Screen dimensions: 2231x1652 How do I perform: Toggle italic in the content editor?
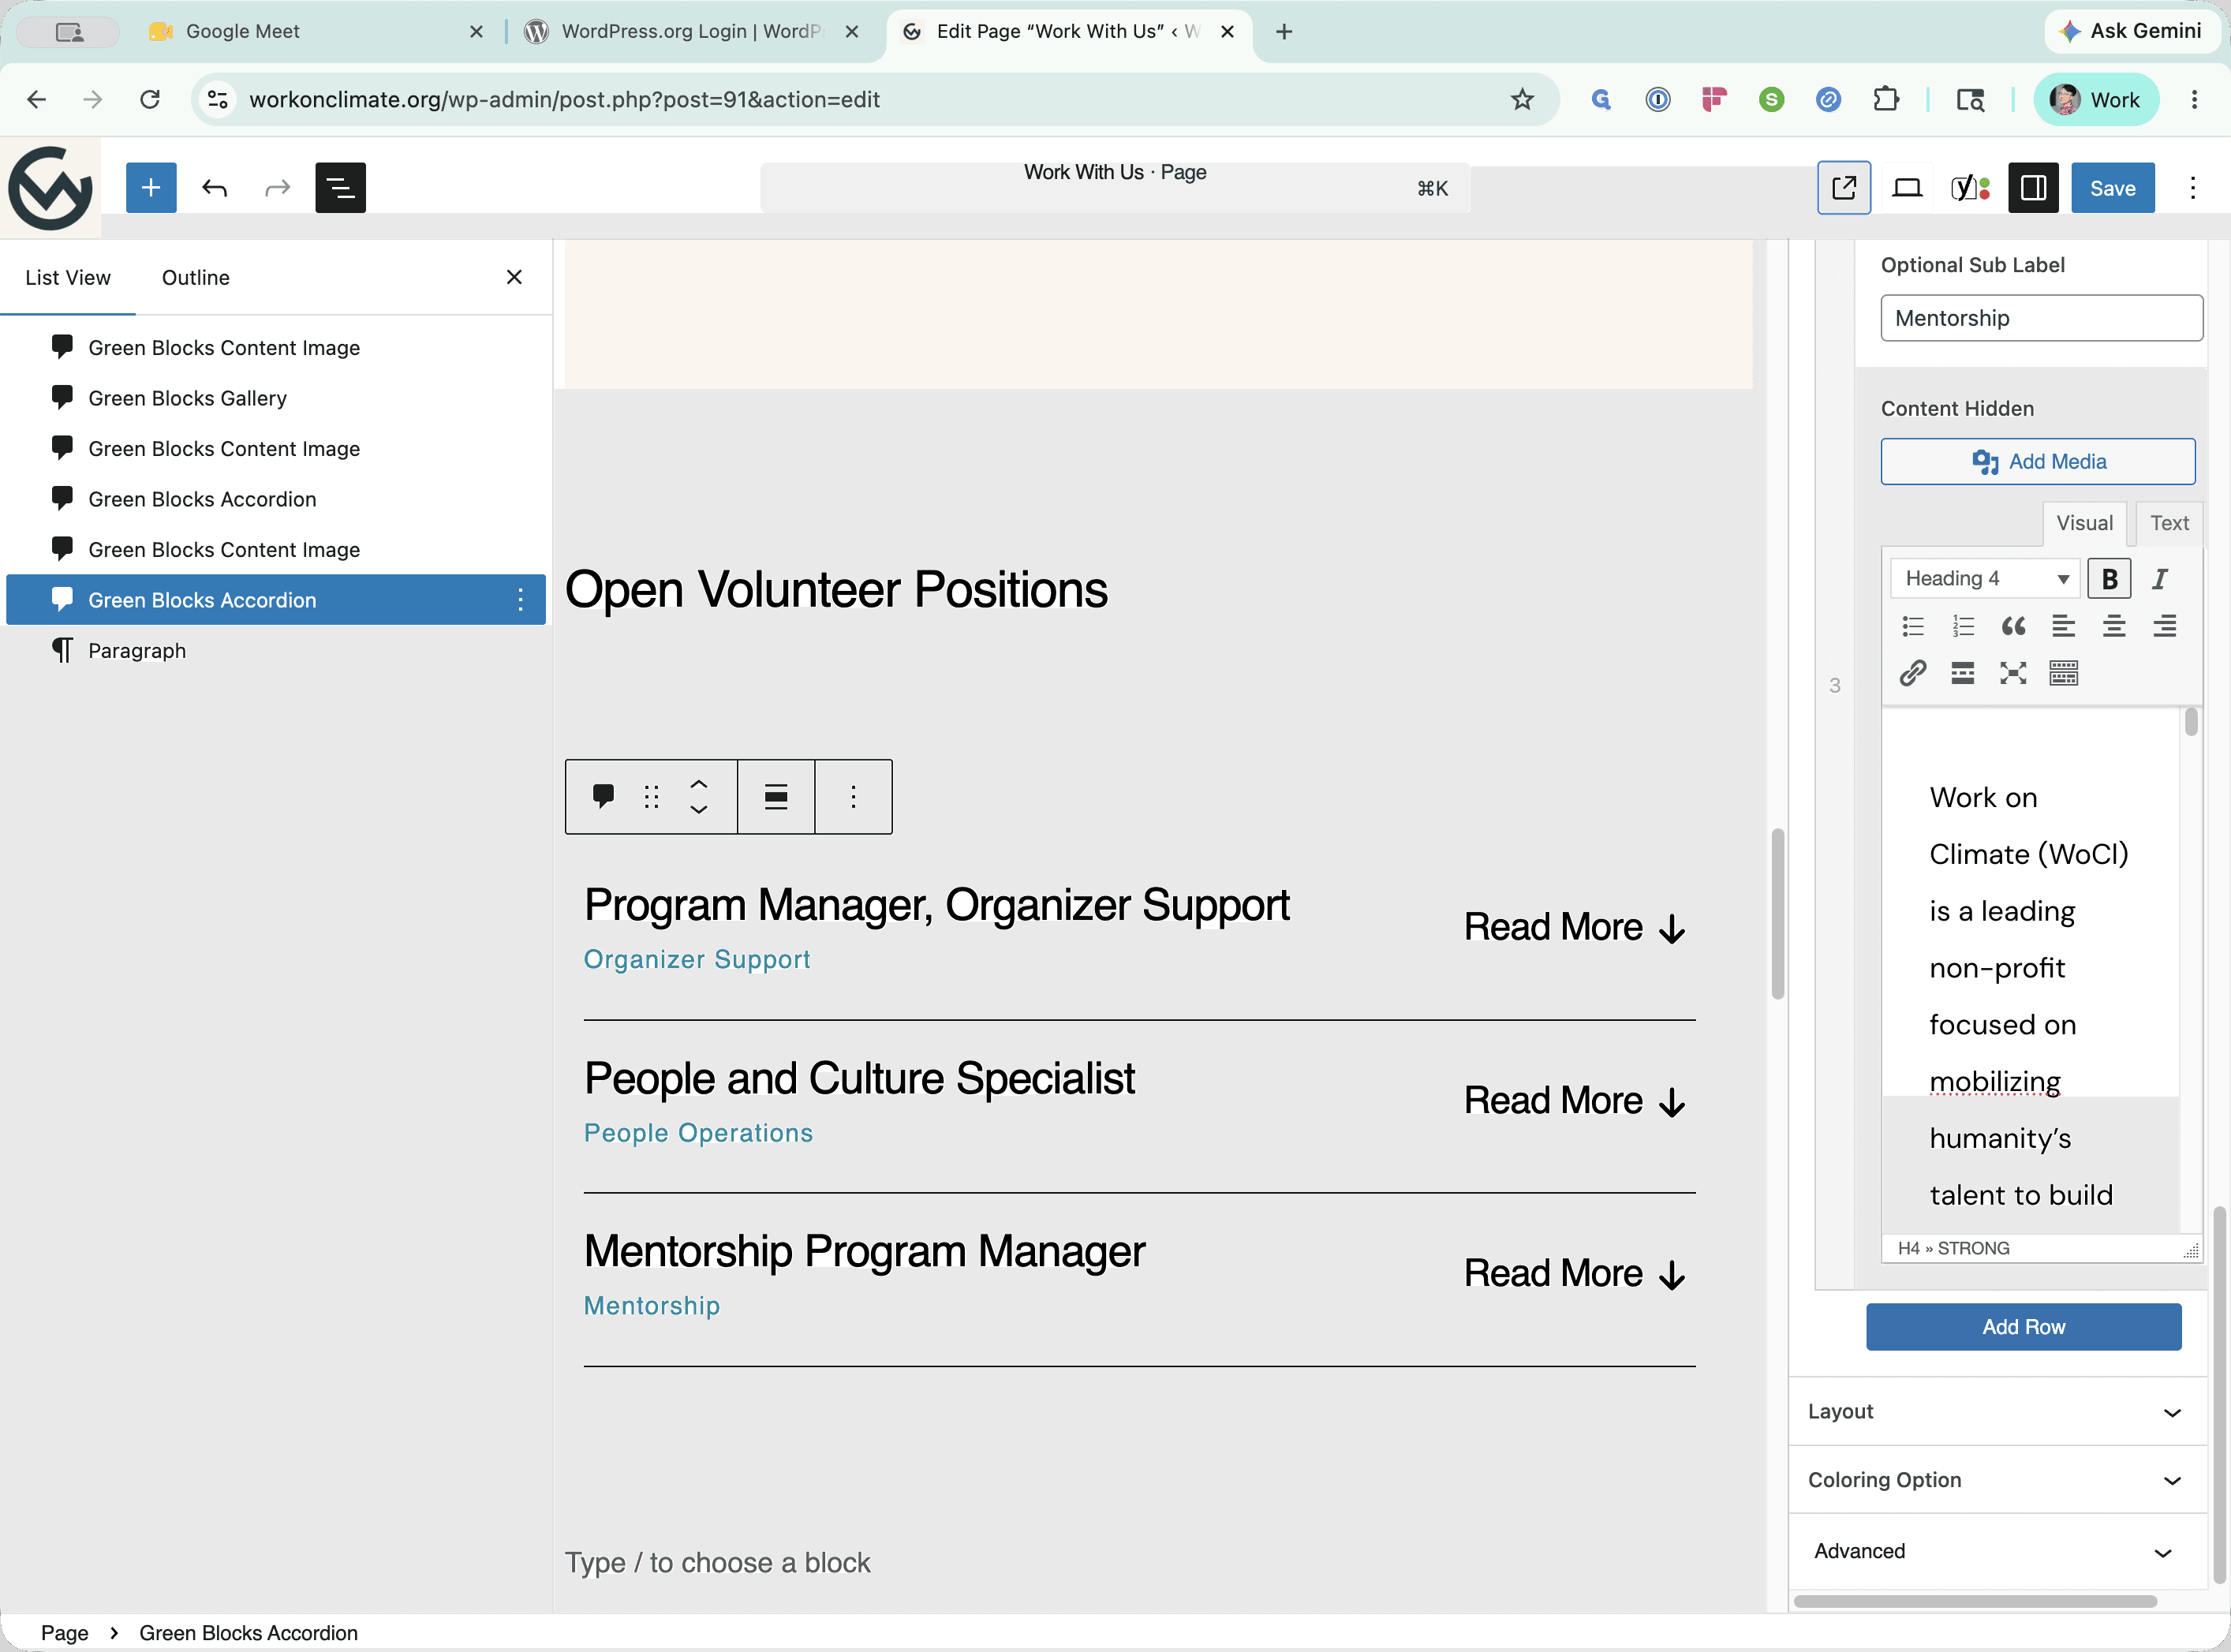point(2160,578)
